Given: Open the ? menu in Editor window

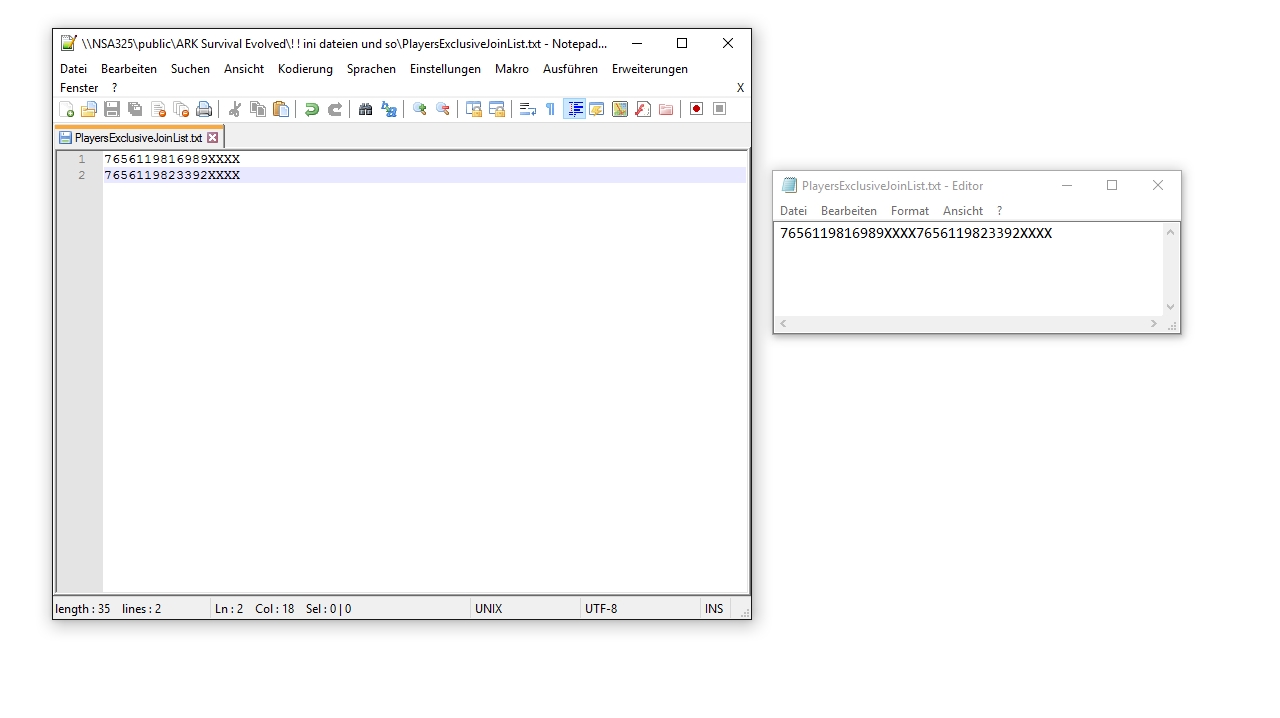Looking at the screenshot, I should (999, 211).
